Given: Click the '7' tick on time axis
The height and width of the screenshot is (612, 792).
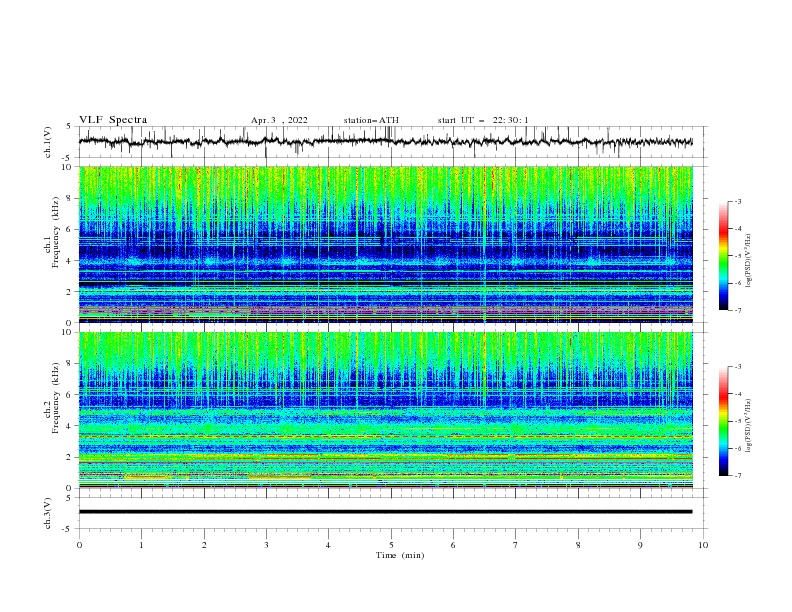Looking at the screenshot, I should tap(516, 545).
